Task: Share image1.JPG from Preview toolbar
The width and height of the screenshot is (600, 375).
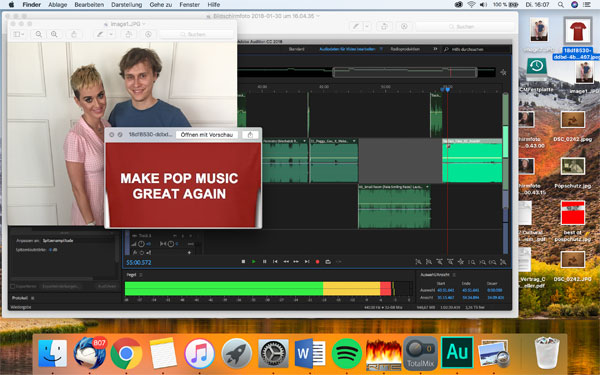Action: pyautogui.click(x=74, y=34)
